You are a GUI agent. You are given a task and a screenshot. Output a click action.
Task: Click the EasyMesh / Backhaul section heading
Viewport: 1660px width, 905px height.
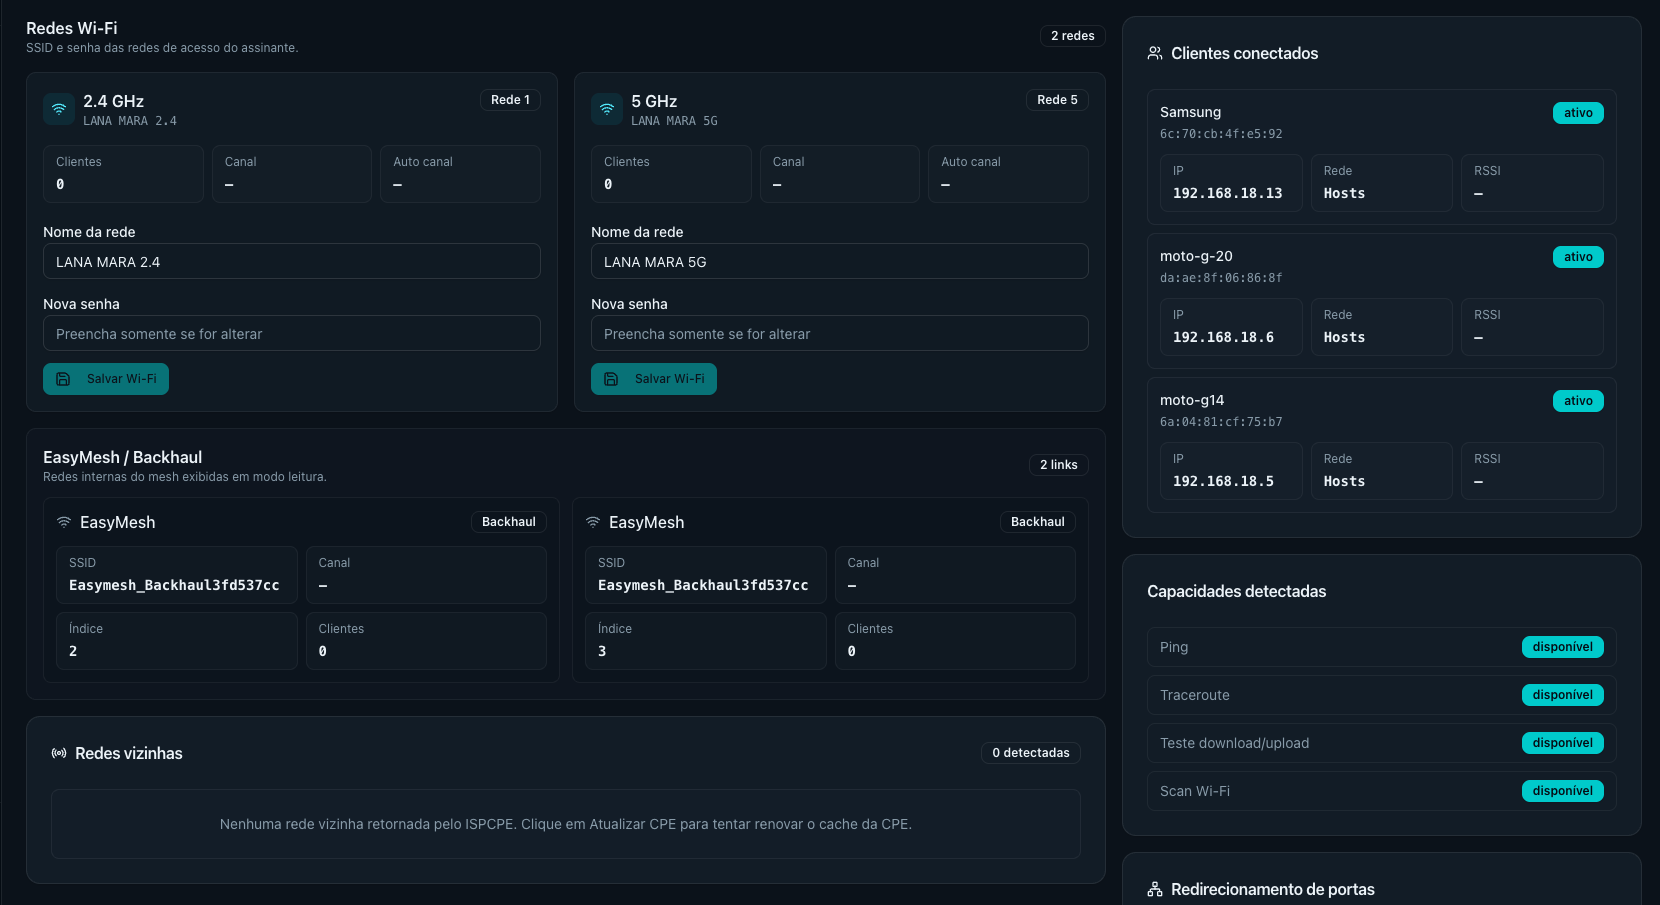tap(122, 457)
